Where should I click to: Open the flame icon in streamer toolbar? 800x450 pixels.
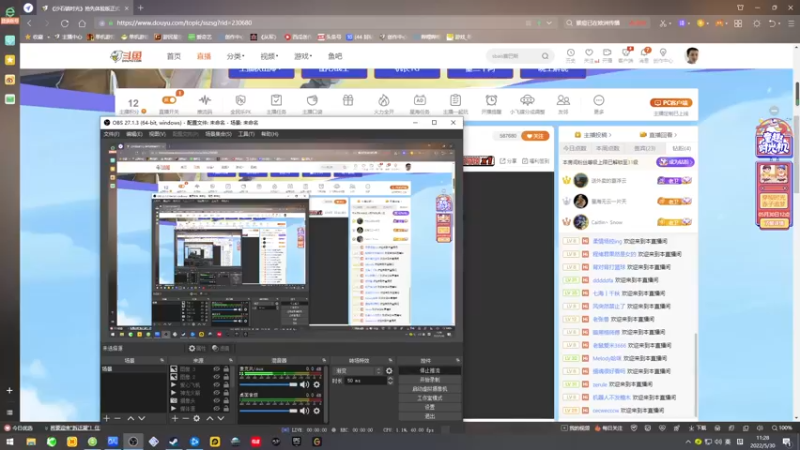pyautogui.click(x=384, y=100)
